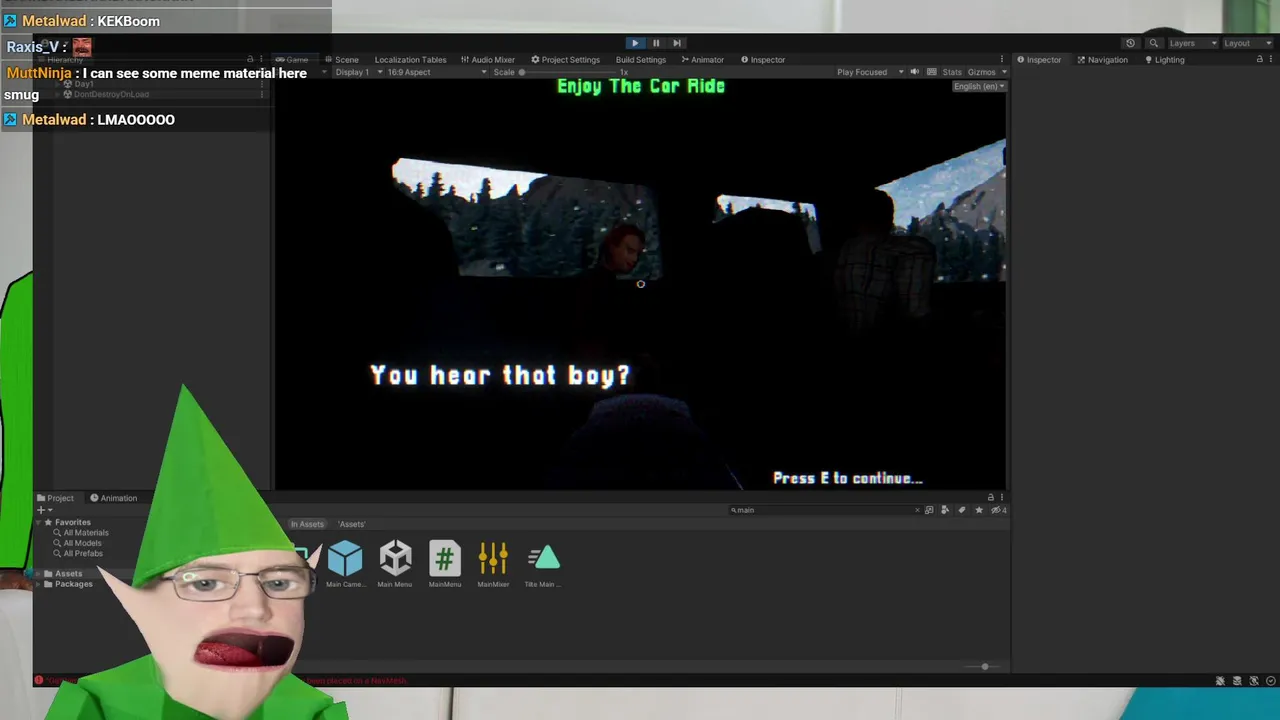Image resolution: width=1280 pixels, height=720 pixels.
Task: Open the Play Focused dropdown
Action: coord(870,72)
